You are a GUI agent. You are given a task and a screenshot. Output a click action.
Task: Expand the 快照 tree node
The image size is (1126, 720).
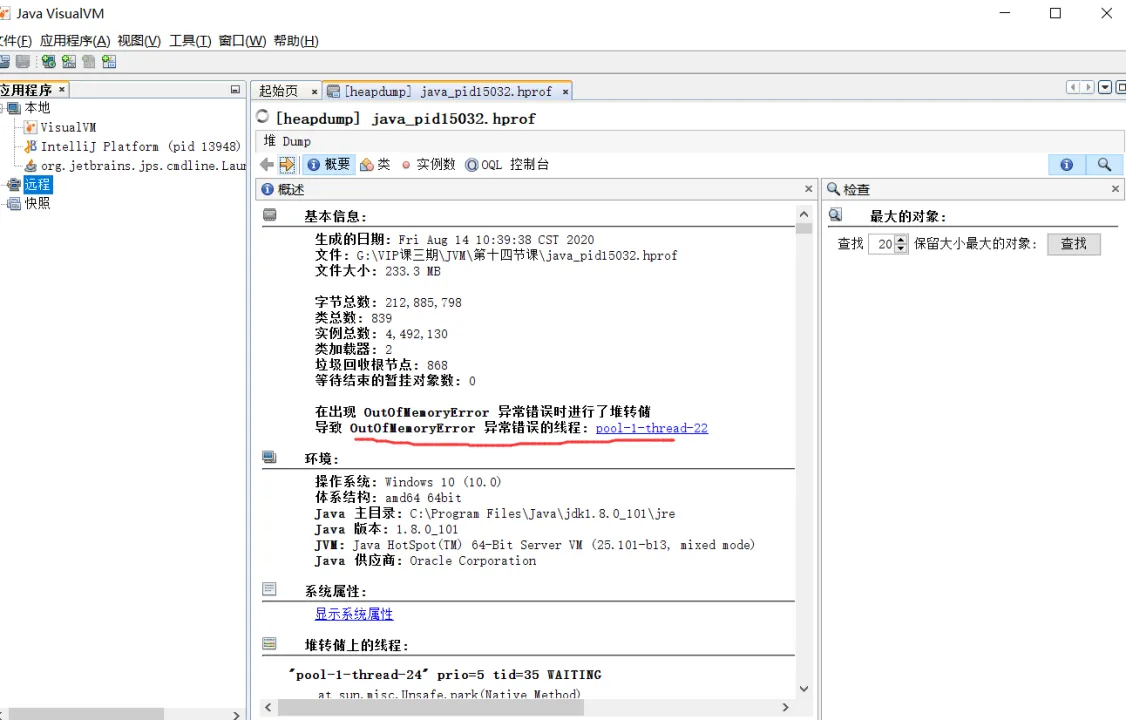[2, 204]
